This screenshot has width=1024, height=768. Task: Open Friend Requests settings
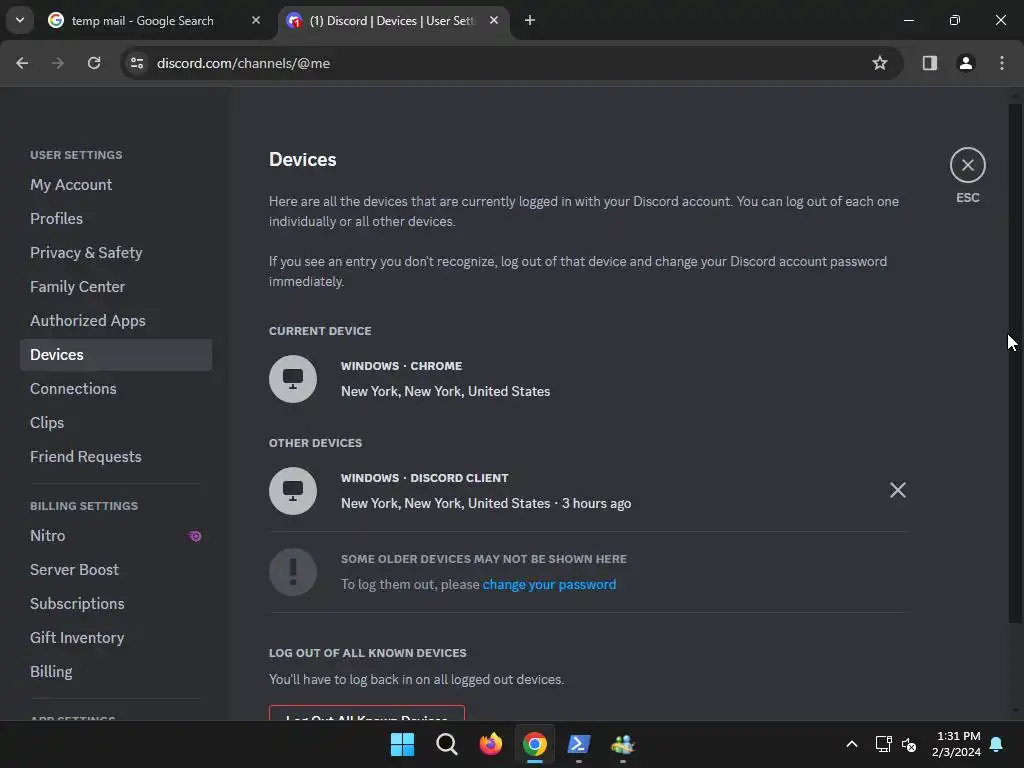[116, 456]
